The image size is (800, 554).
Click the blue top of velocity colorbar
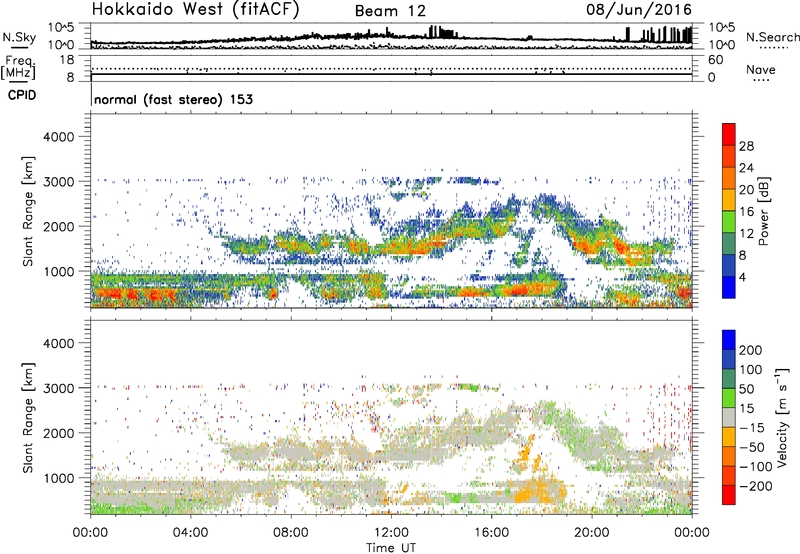click(729, 340)
